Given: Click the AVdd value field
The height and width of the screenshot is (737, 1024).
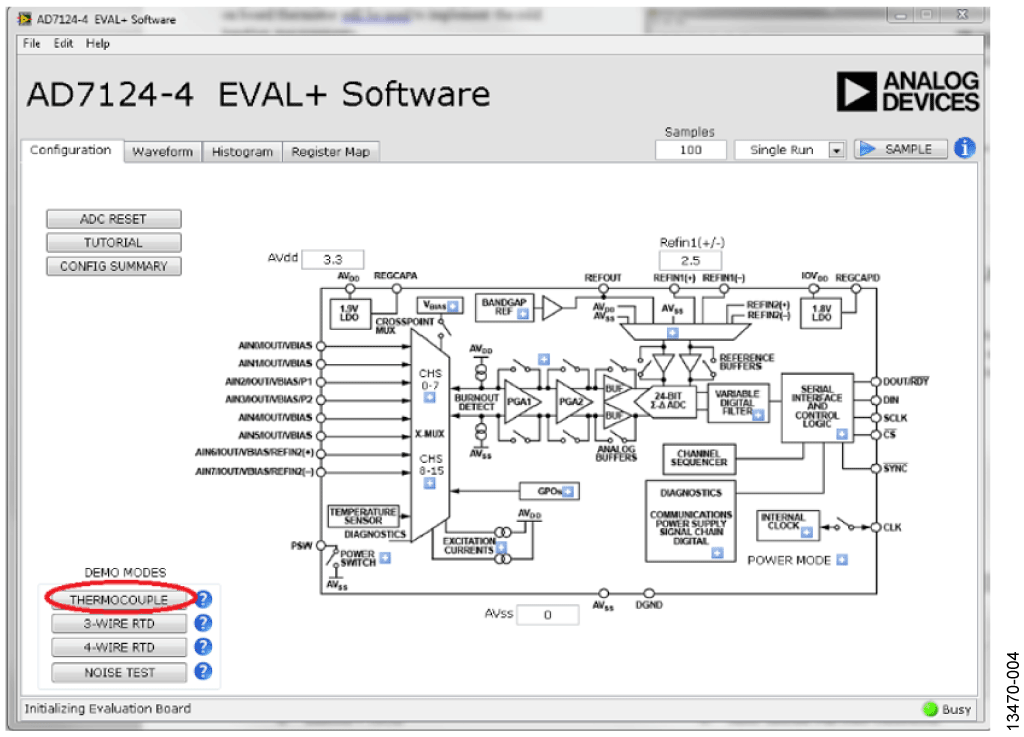Looking at the screenshot, I should point(332,259).
